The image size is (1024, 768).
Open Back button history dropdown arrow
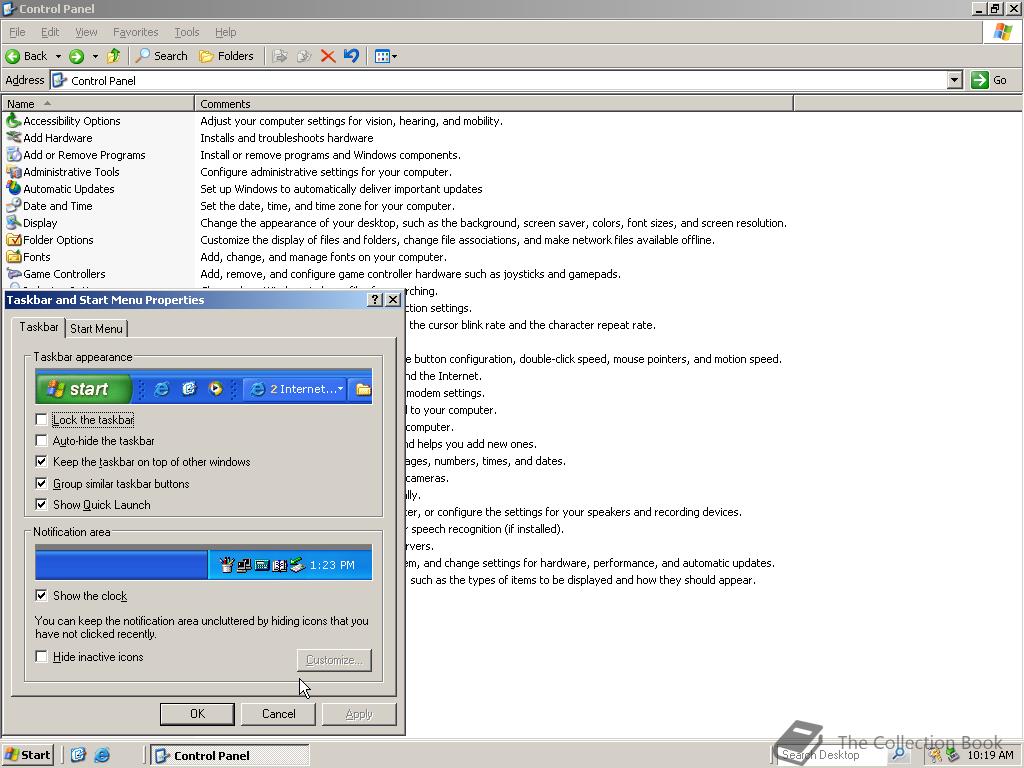click(58, 56)
